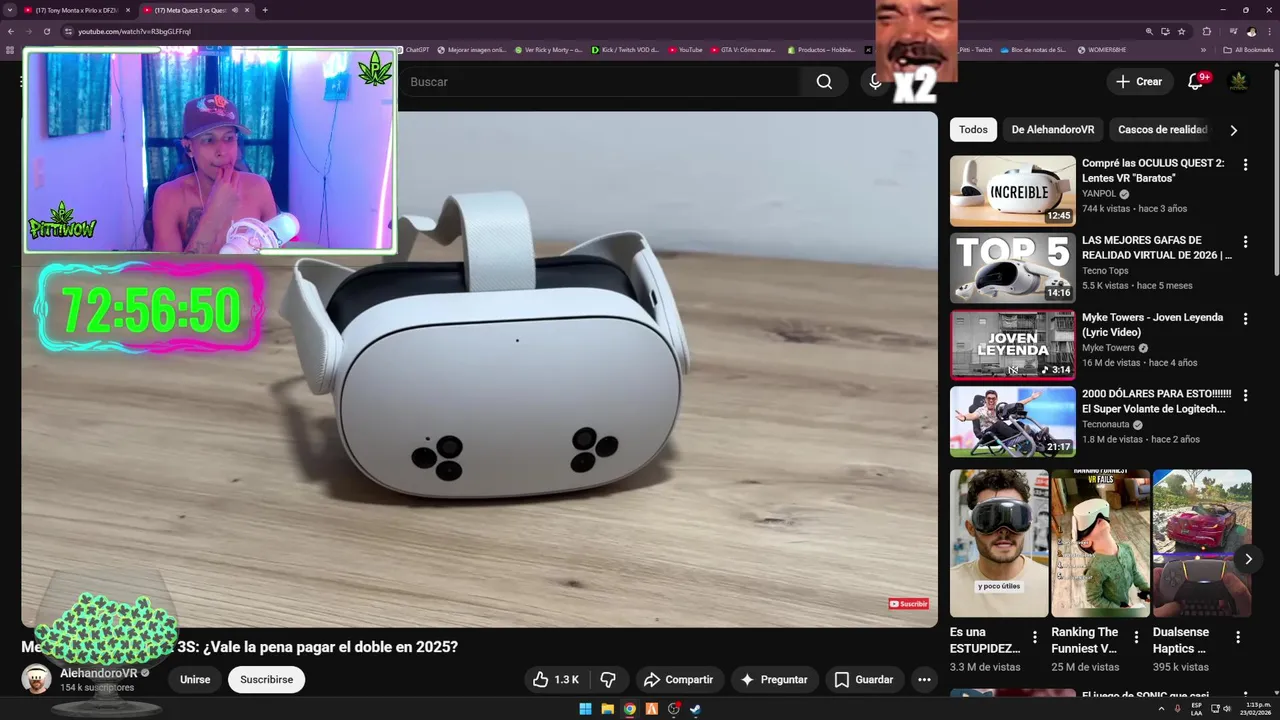
Task: Show hidden tray icons chevron
Action: pos(1162,709)
